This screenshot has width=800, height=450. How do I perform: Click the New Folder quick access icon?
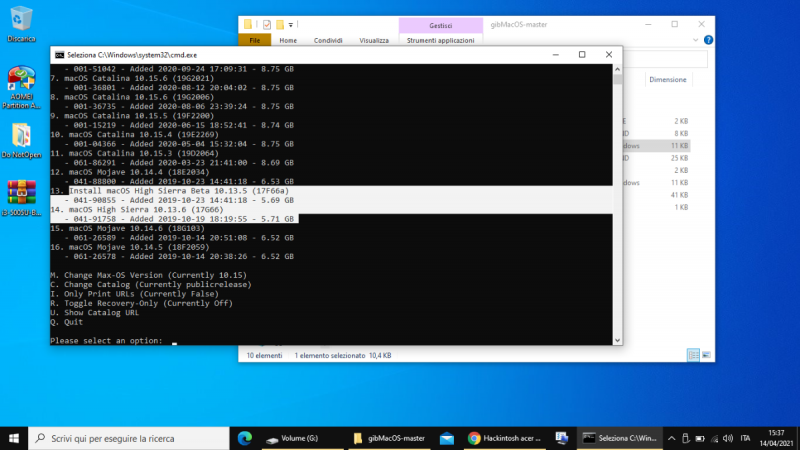(280, 24)
